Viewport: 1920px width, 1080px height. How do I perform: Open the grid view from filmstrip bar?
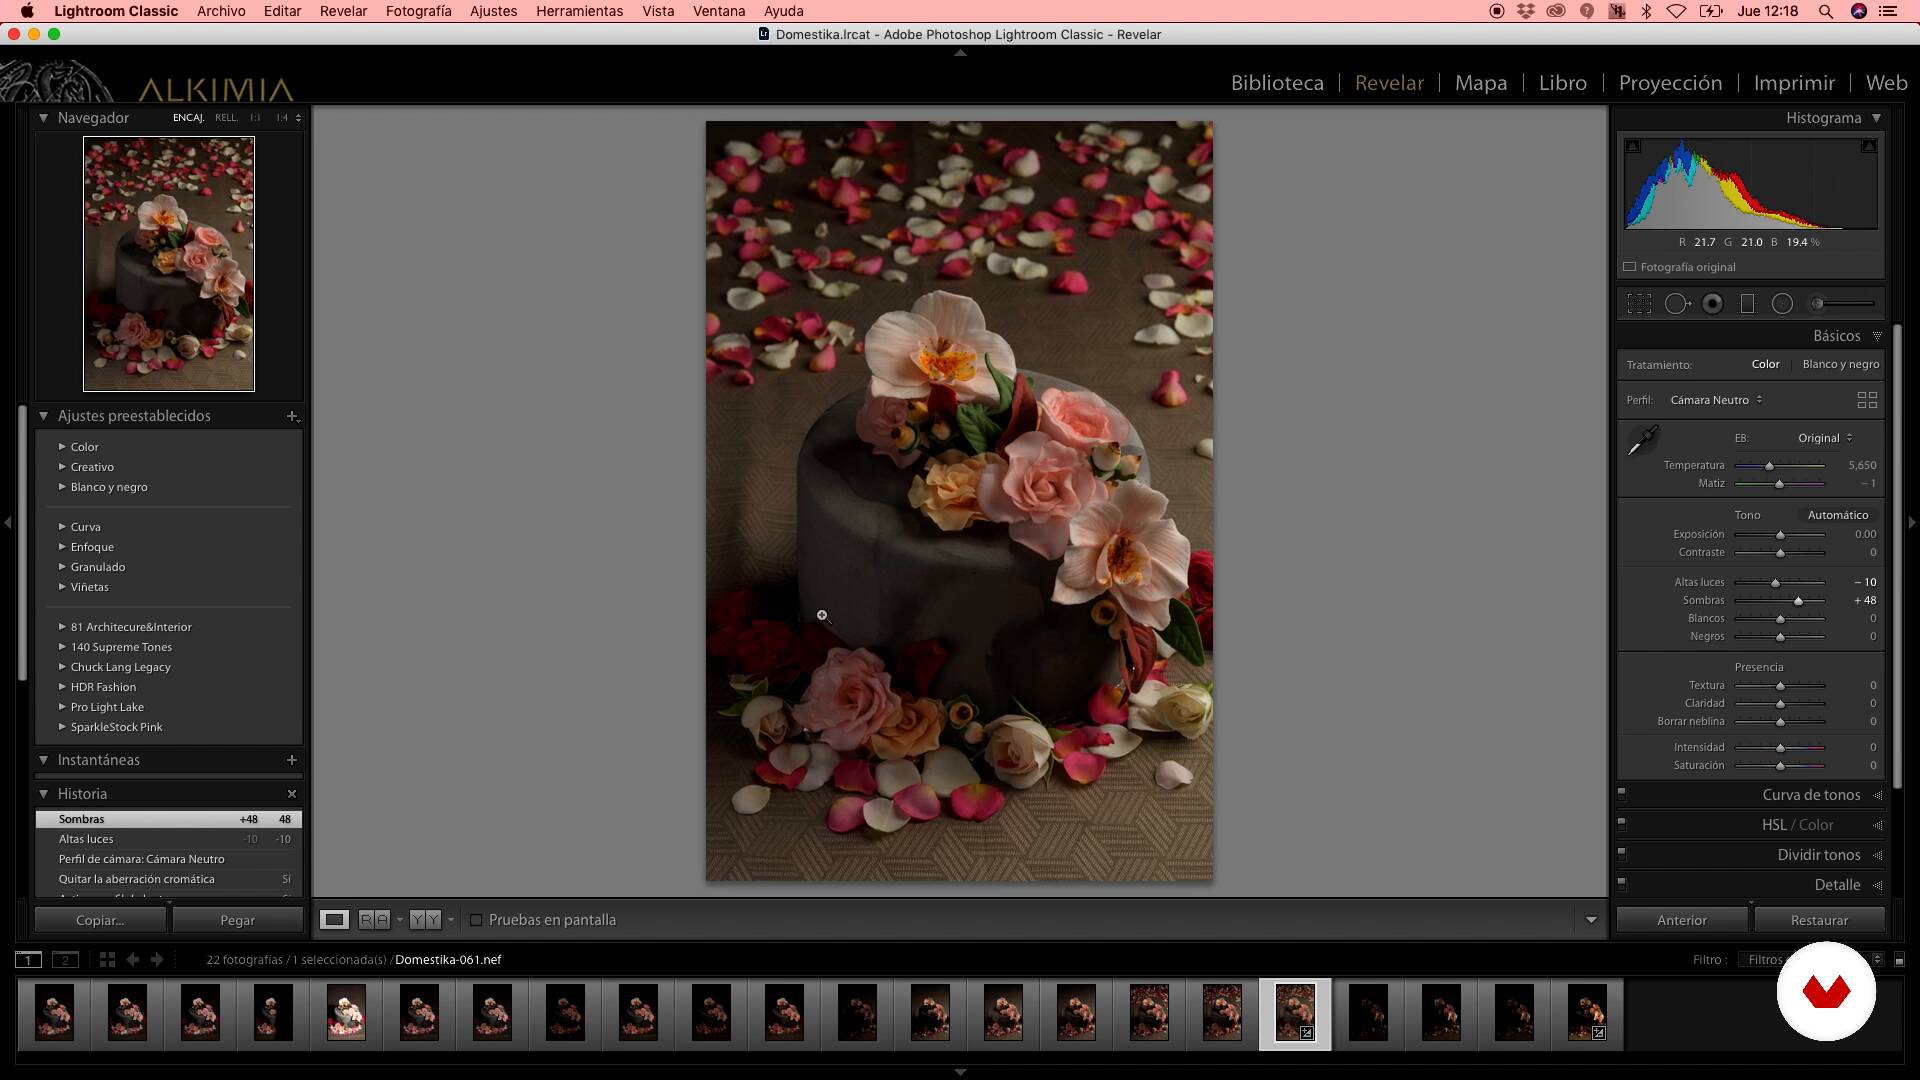(107, 960)
